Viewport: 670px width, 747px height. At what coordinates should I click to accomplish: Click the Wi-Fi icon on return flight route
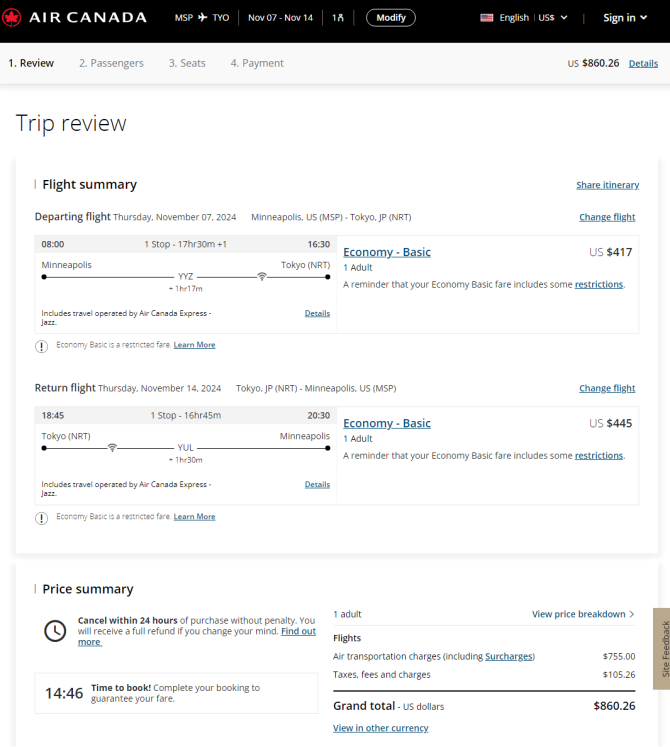point(112,448)
